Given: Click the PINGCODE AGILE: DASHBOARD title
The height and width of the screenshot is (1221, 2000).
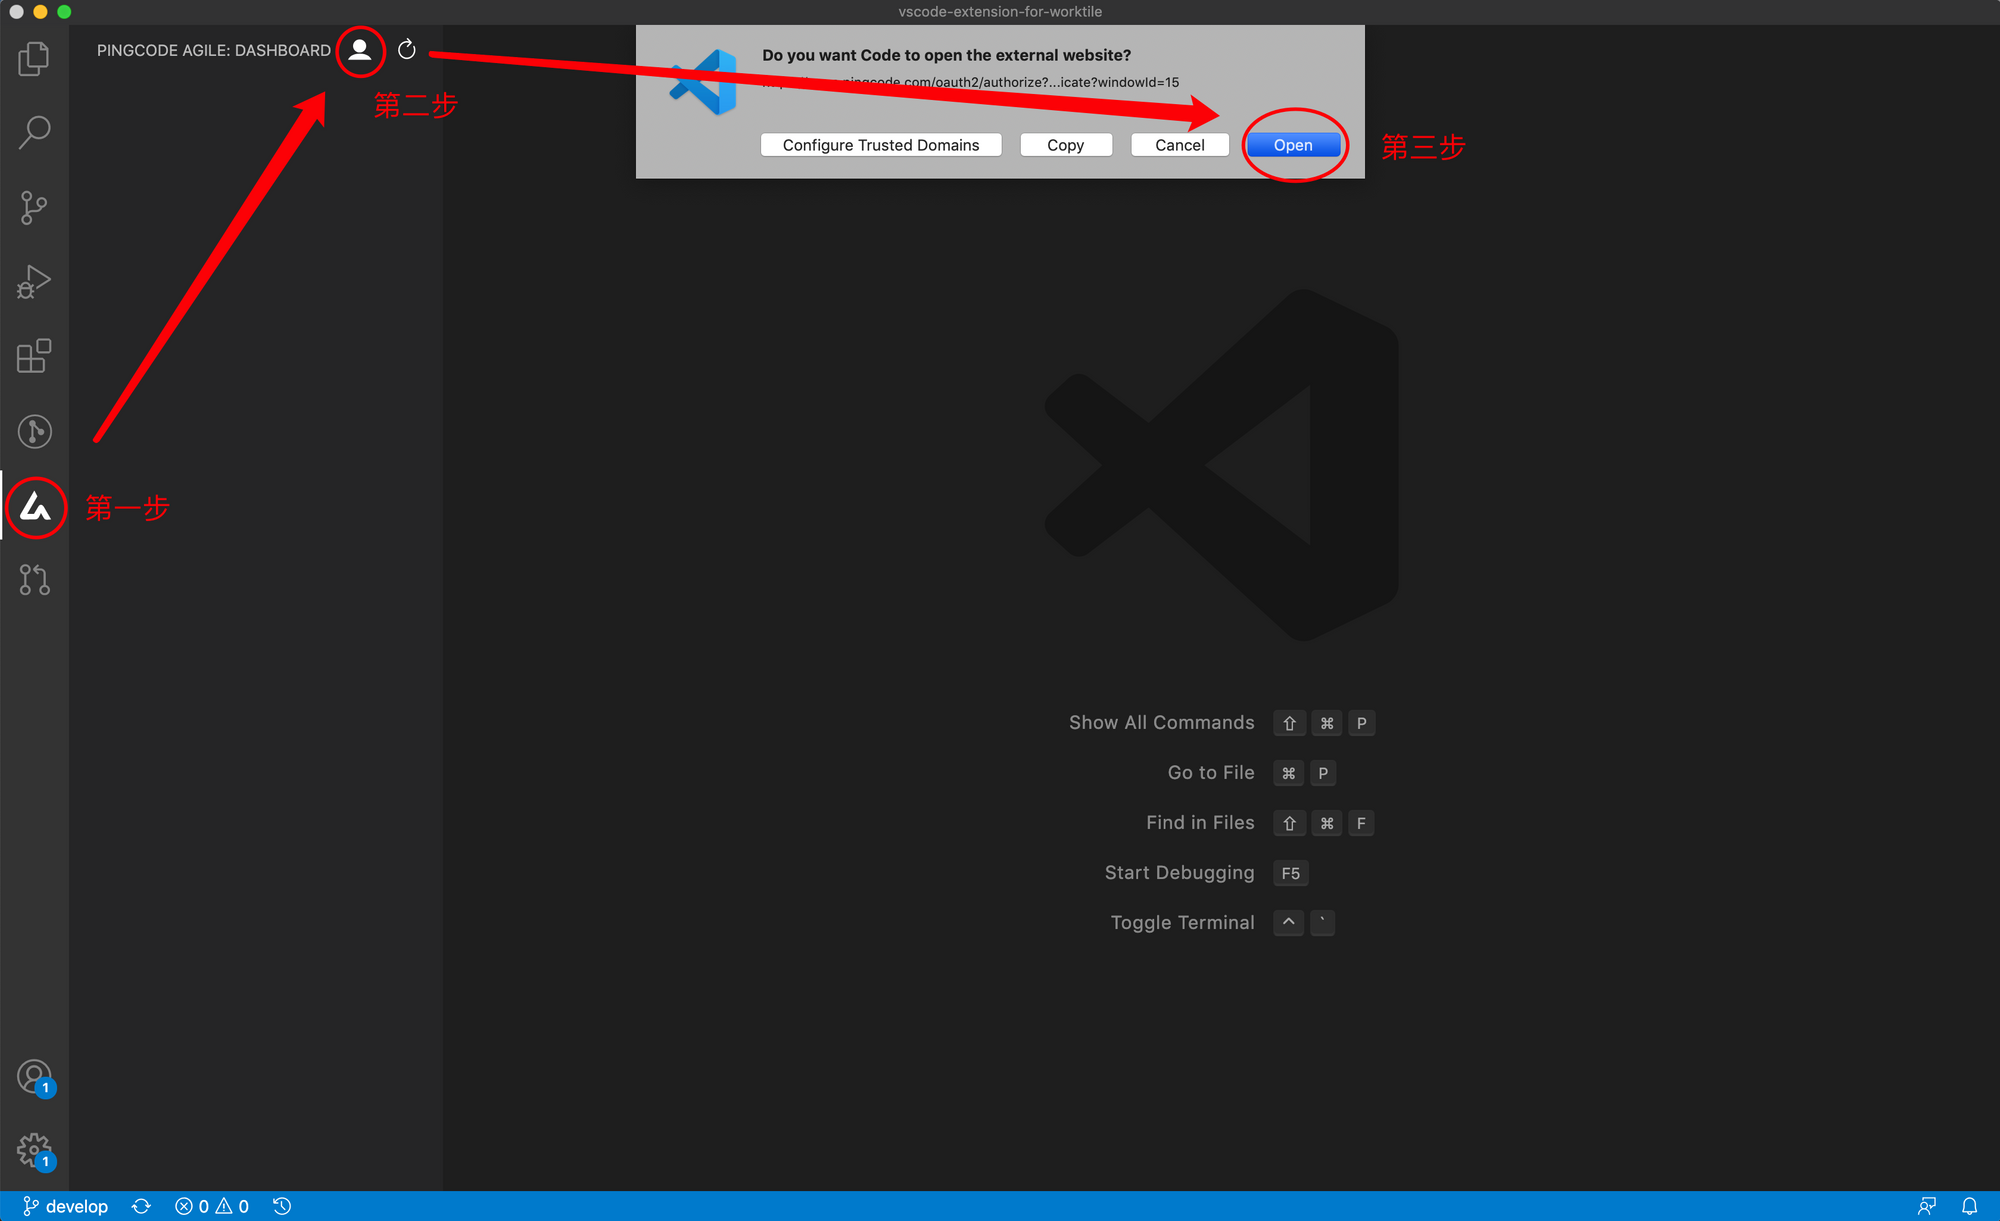Looking at the screenshot, I should coord(214,50).
